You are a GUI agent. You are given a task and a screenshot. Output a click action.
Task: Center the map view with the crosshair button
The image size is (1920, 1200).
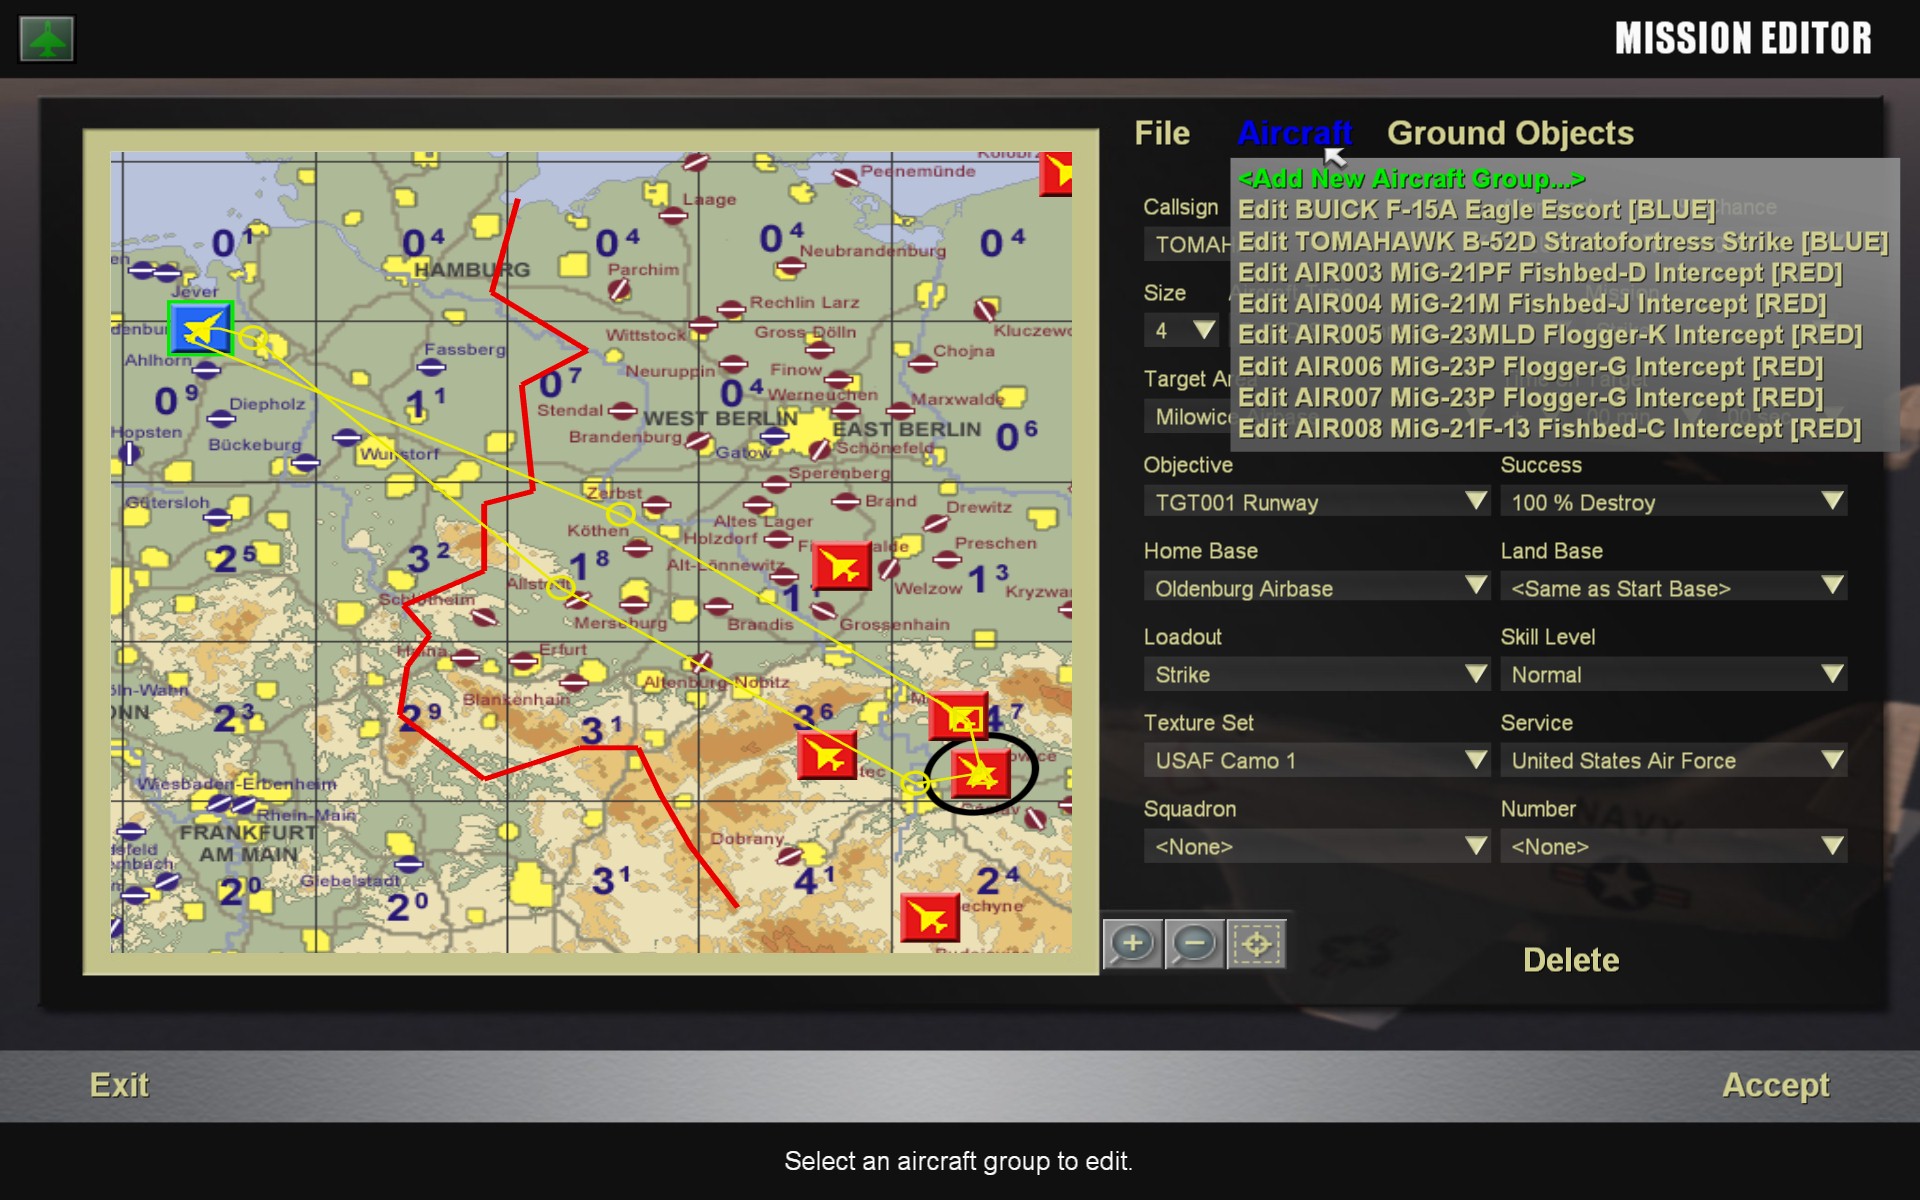coord(1256,943)
